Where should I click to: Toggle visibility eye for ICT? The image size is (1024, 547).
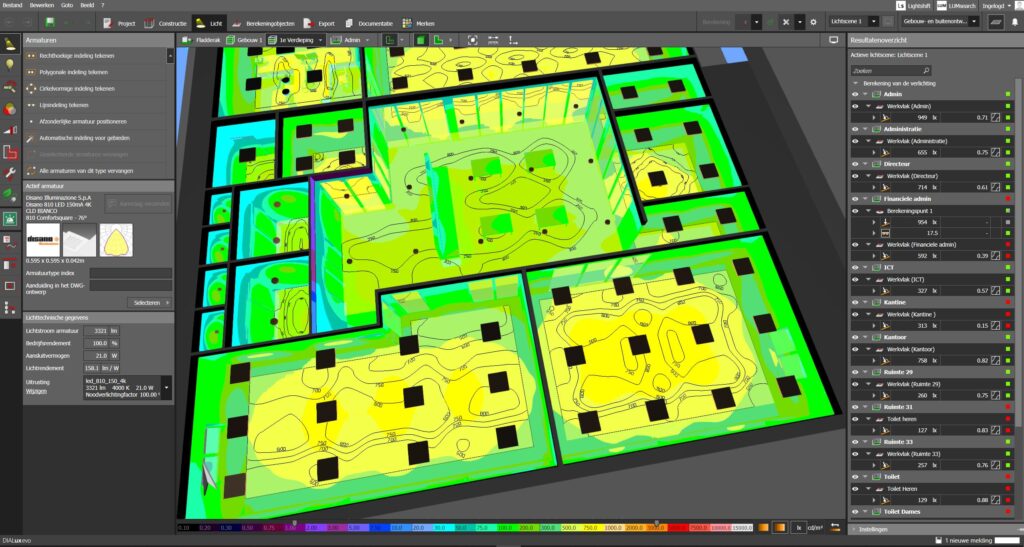pyautogui.click(x=855, y=268)
